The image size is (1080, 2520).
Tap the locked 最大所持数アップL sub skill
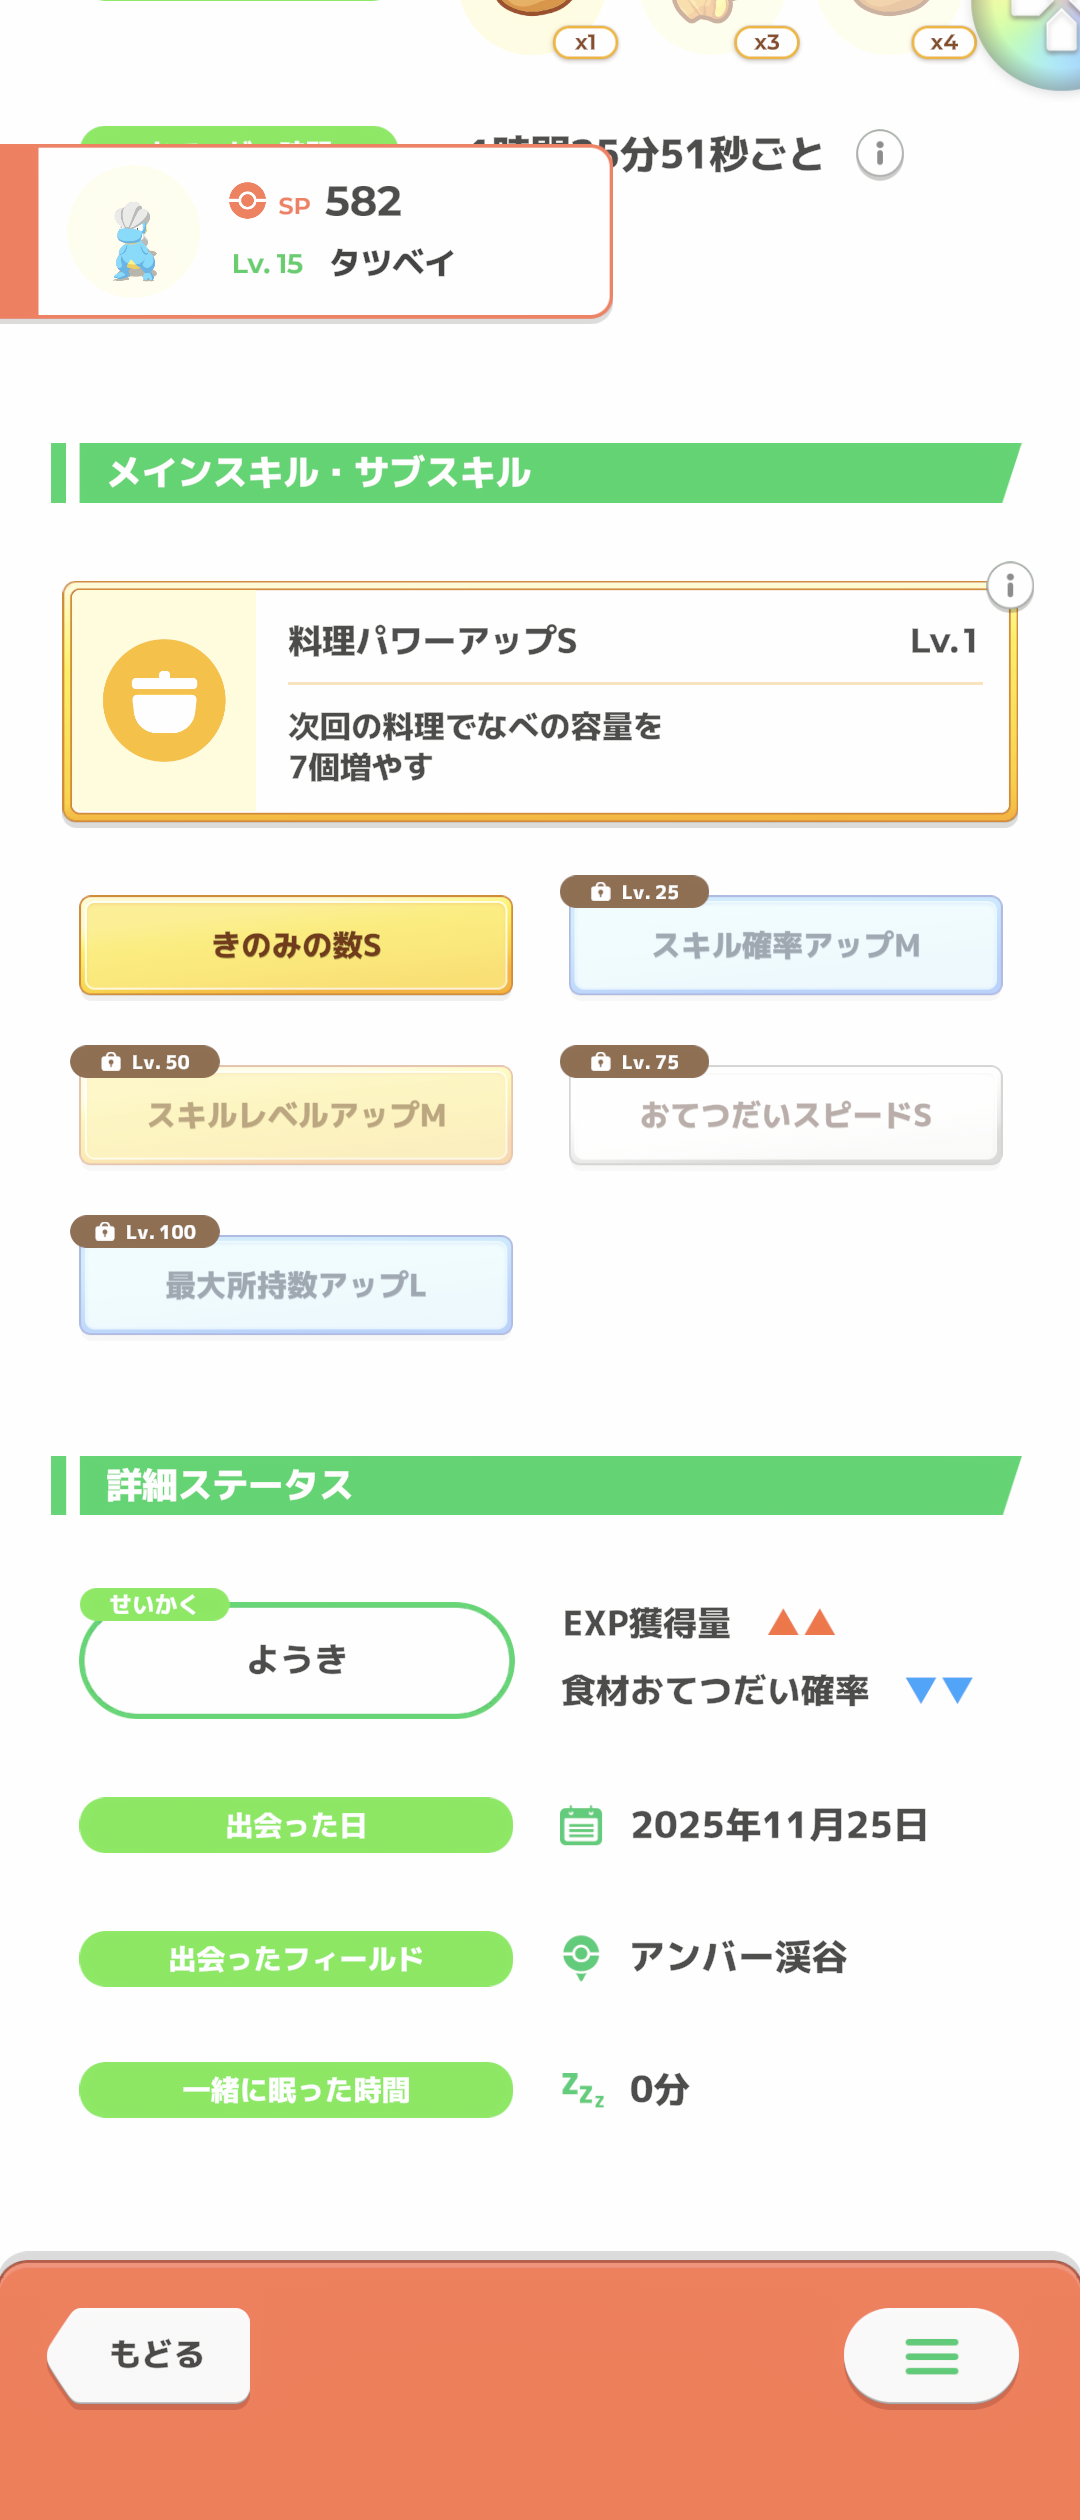[296, 1286]
